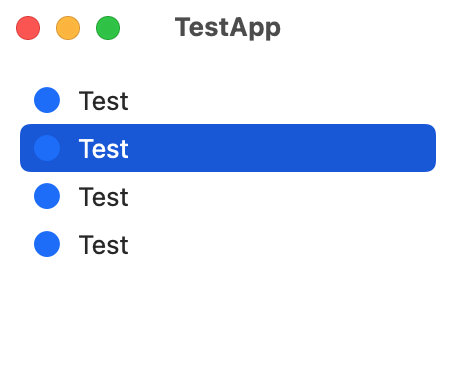This screenshot has width=456, height=374.
Task: Select the first Test list item label
Action: point(103,101)
